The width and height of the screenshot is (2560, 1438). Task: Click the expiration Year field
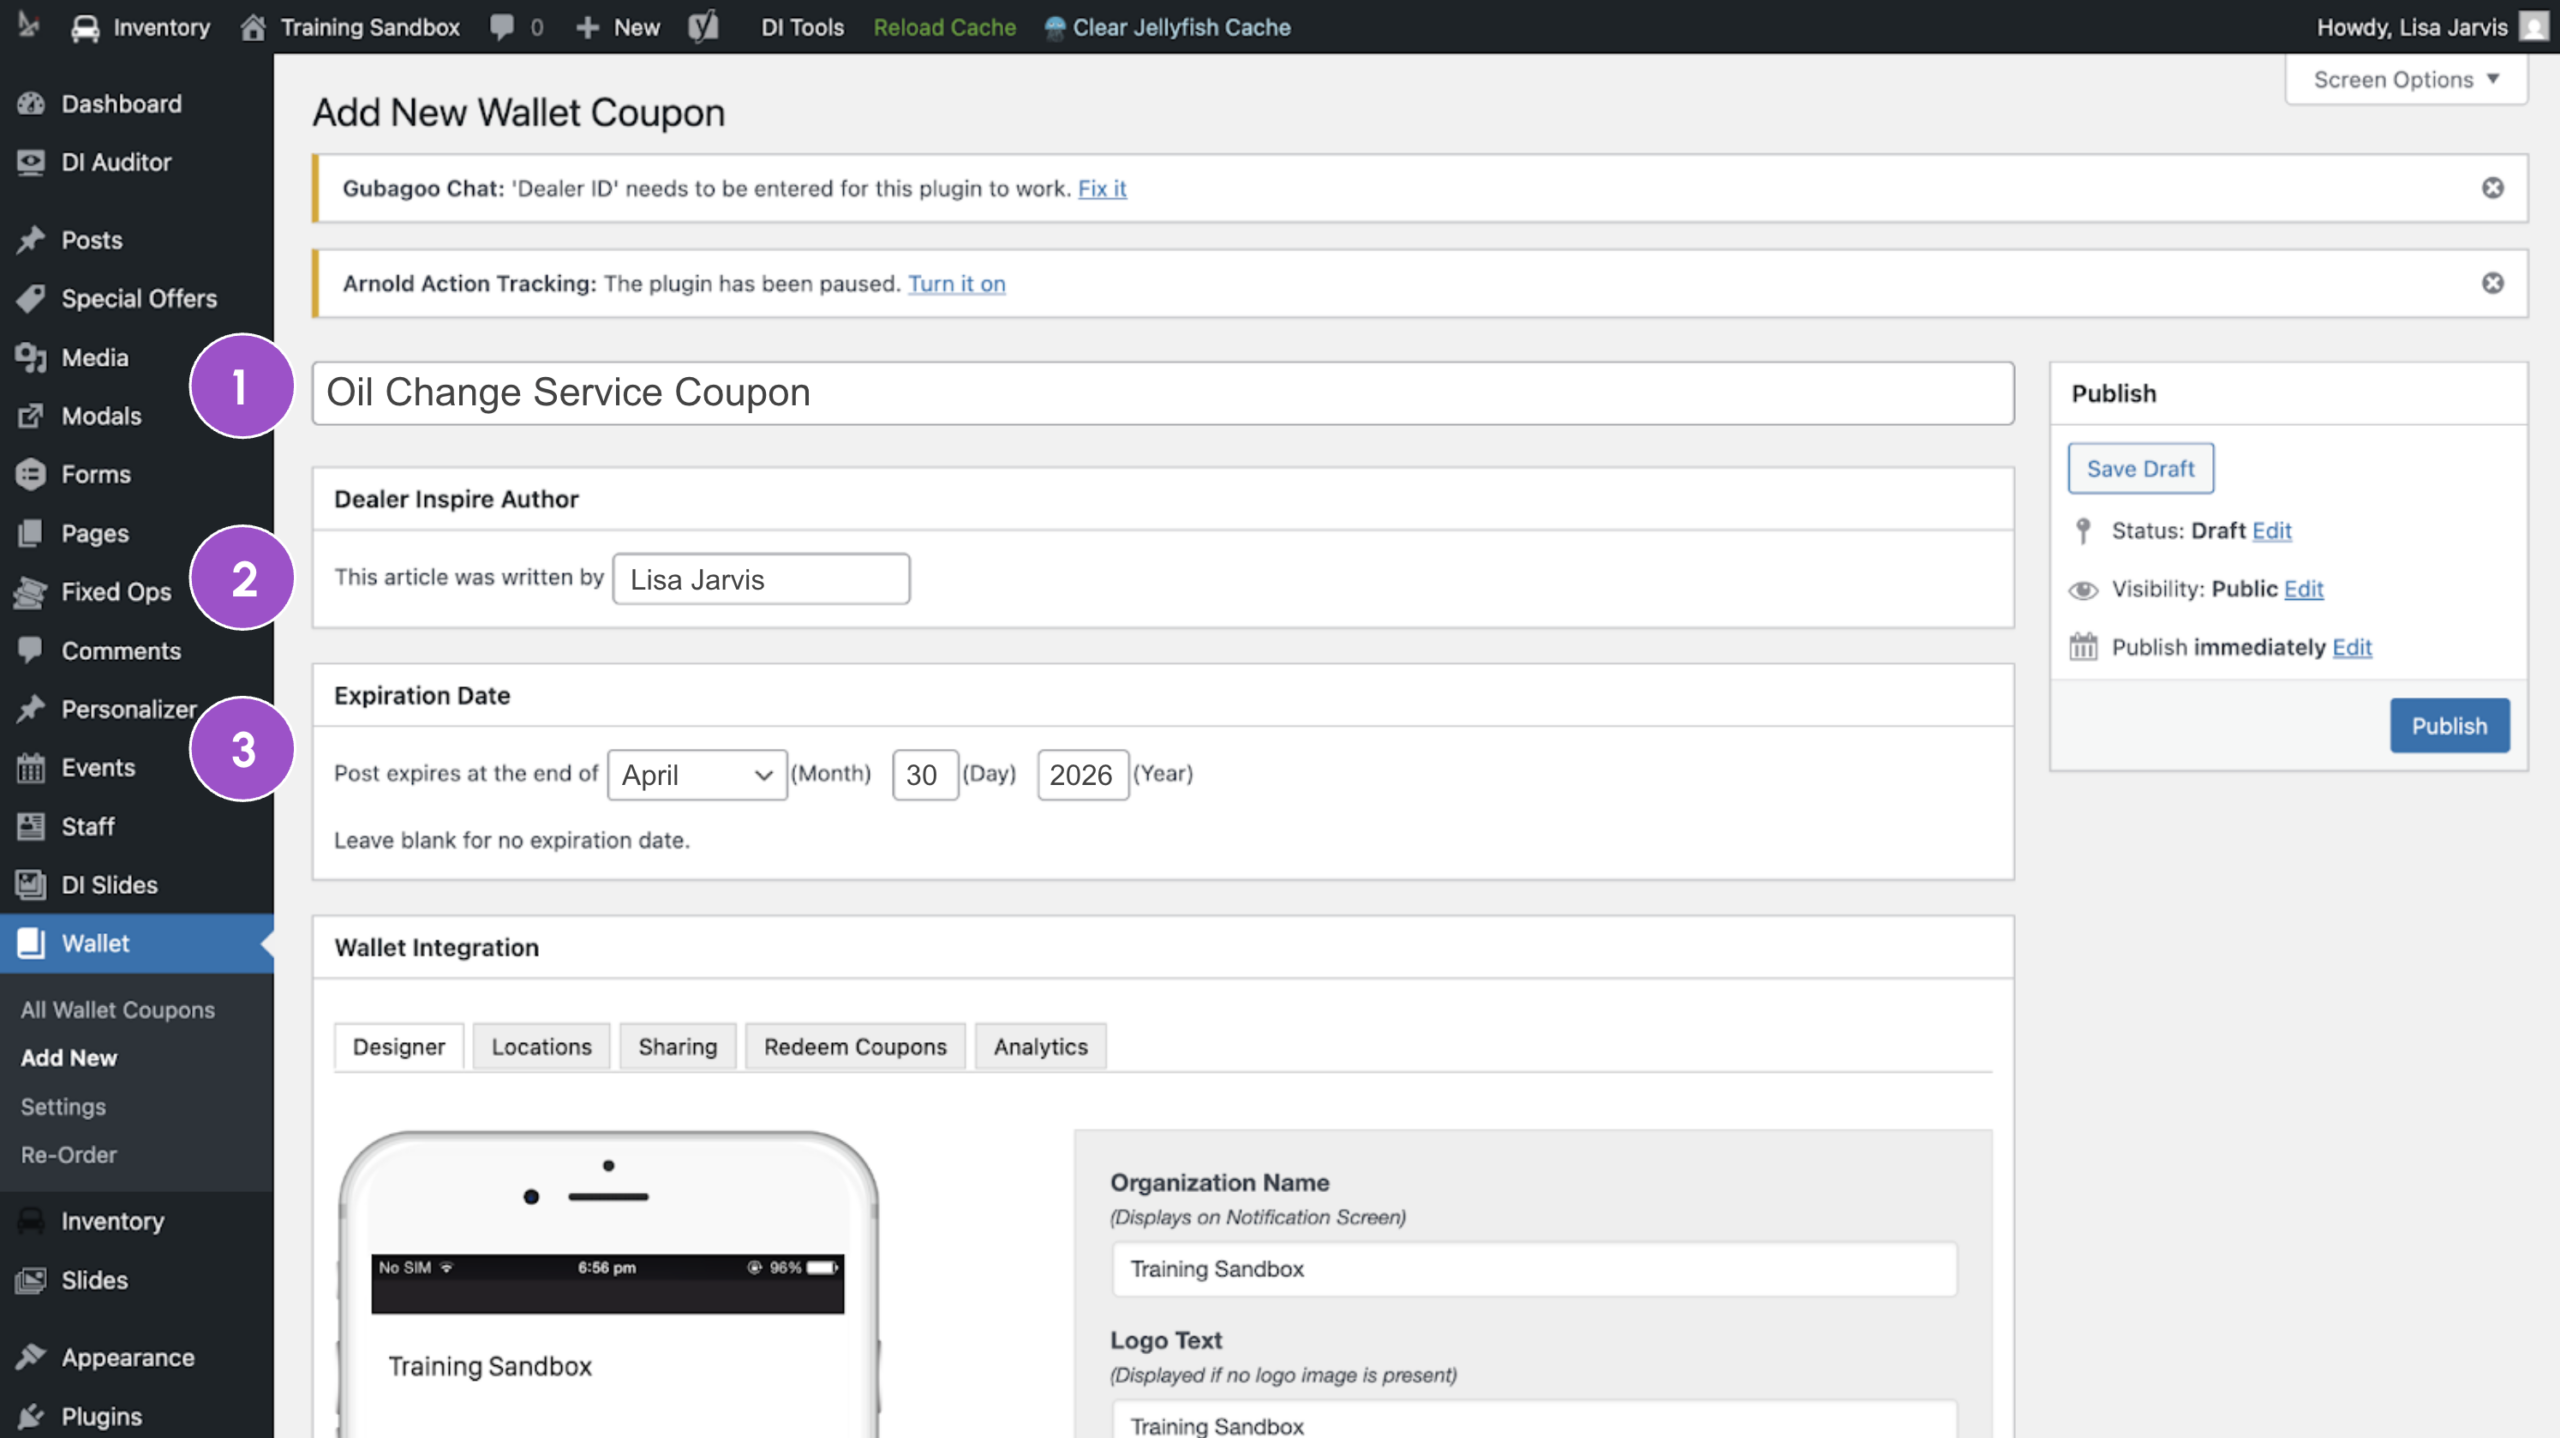coord(1083,775)
